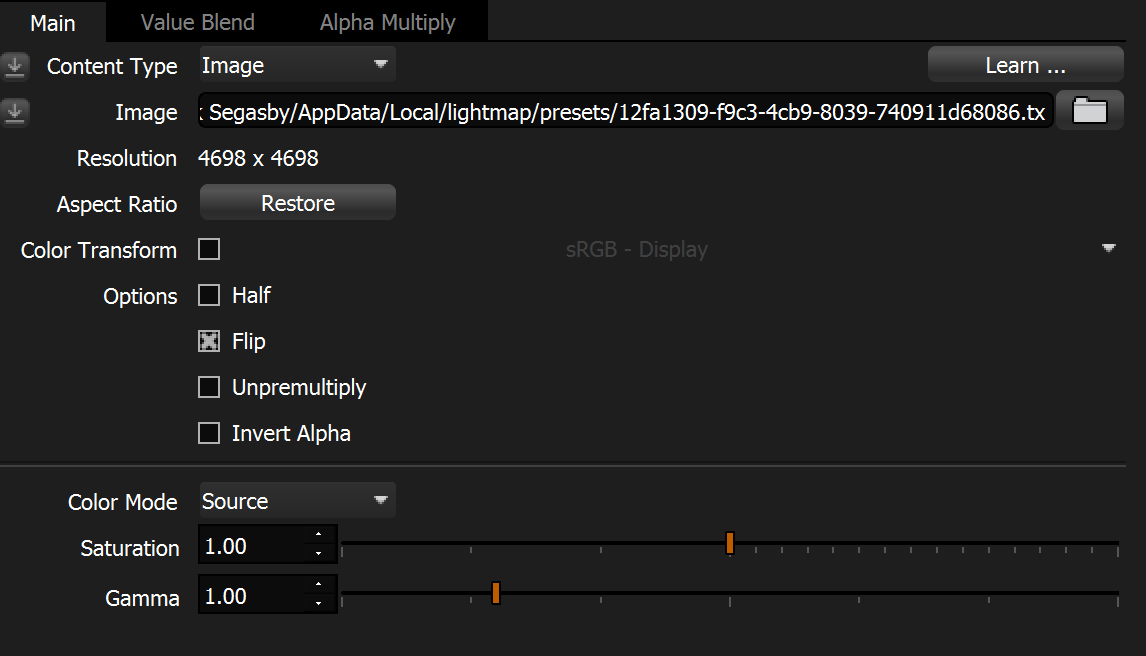
Task: Switch to the Value Blend tab
Action: (x=198, y=22)
